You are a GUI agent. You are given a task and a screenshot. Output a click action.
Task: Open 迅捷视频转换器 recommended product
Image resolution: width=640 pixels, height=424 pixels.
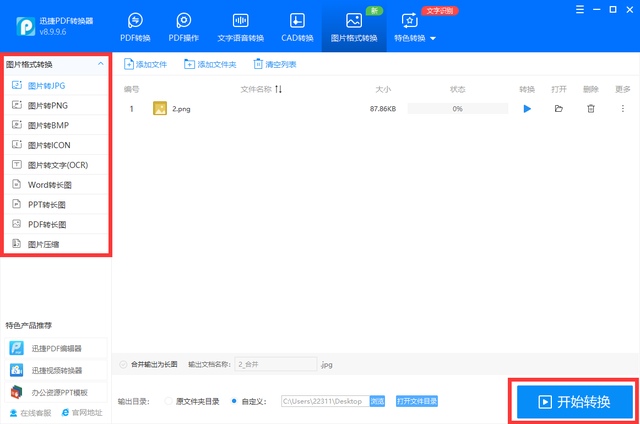[56, 370]
